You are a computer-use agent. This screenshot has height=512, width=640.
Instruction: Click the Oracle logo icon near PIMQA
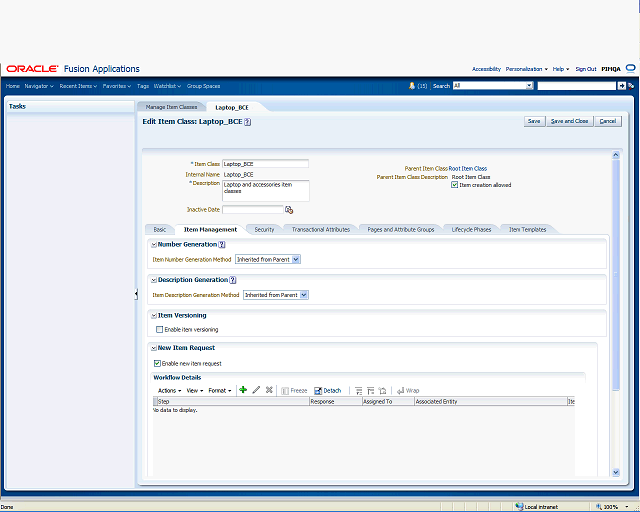point(631,69)
